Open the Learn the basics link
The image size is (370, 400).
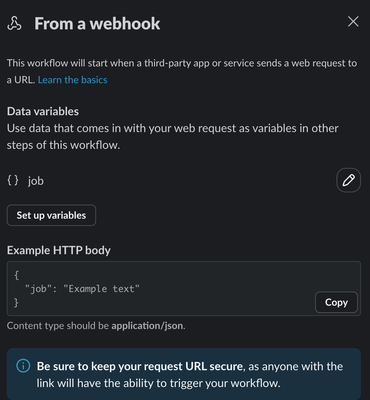[x=72, y=80]
